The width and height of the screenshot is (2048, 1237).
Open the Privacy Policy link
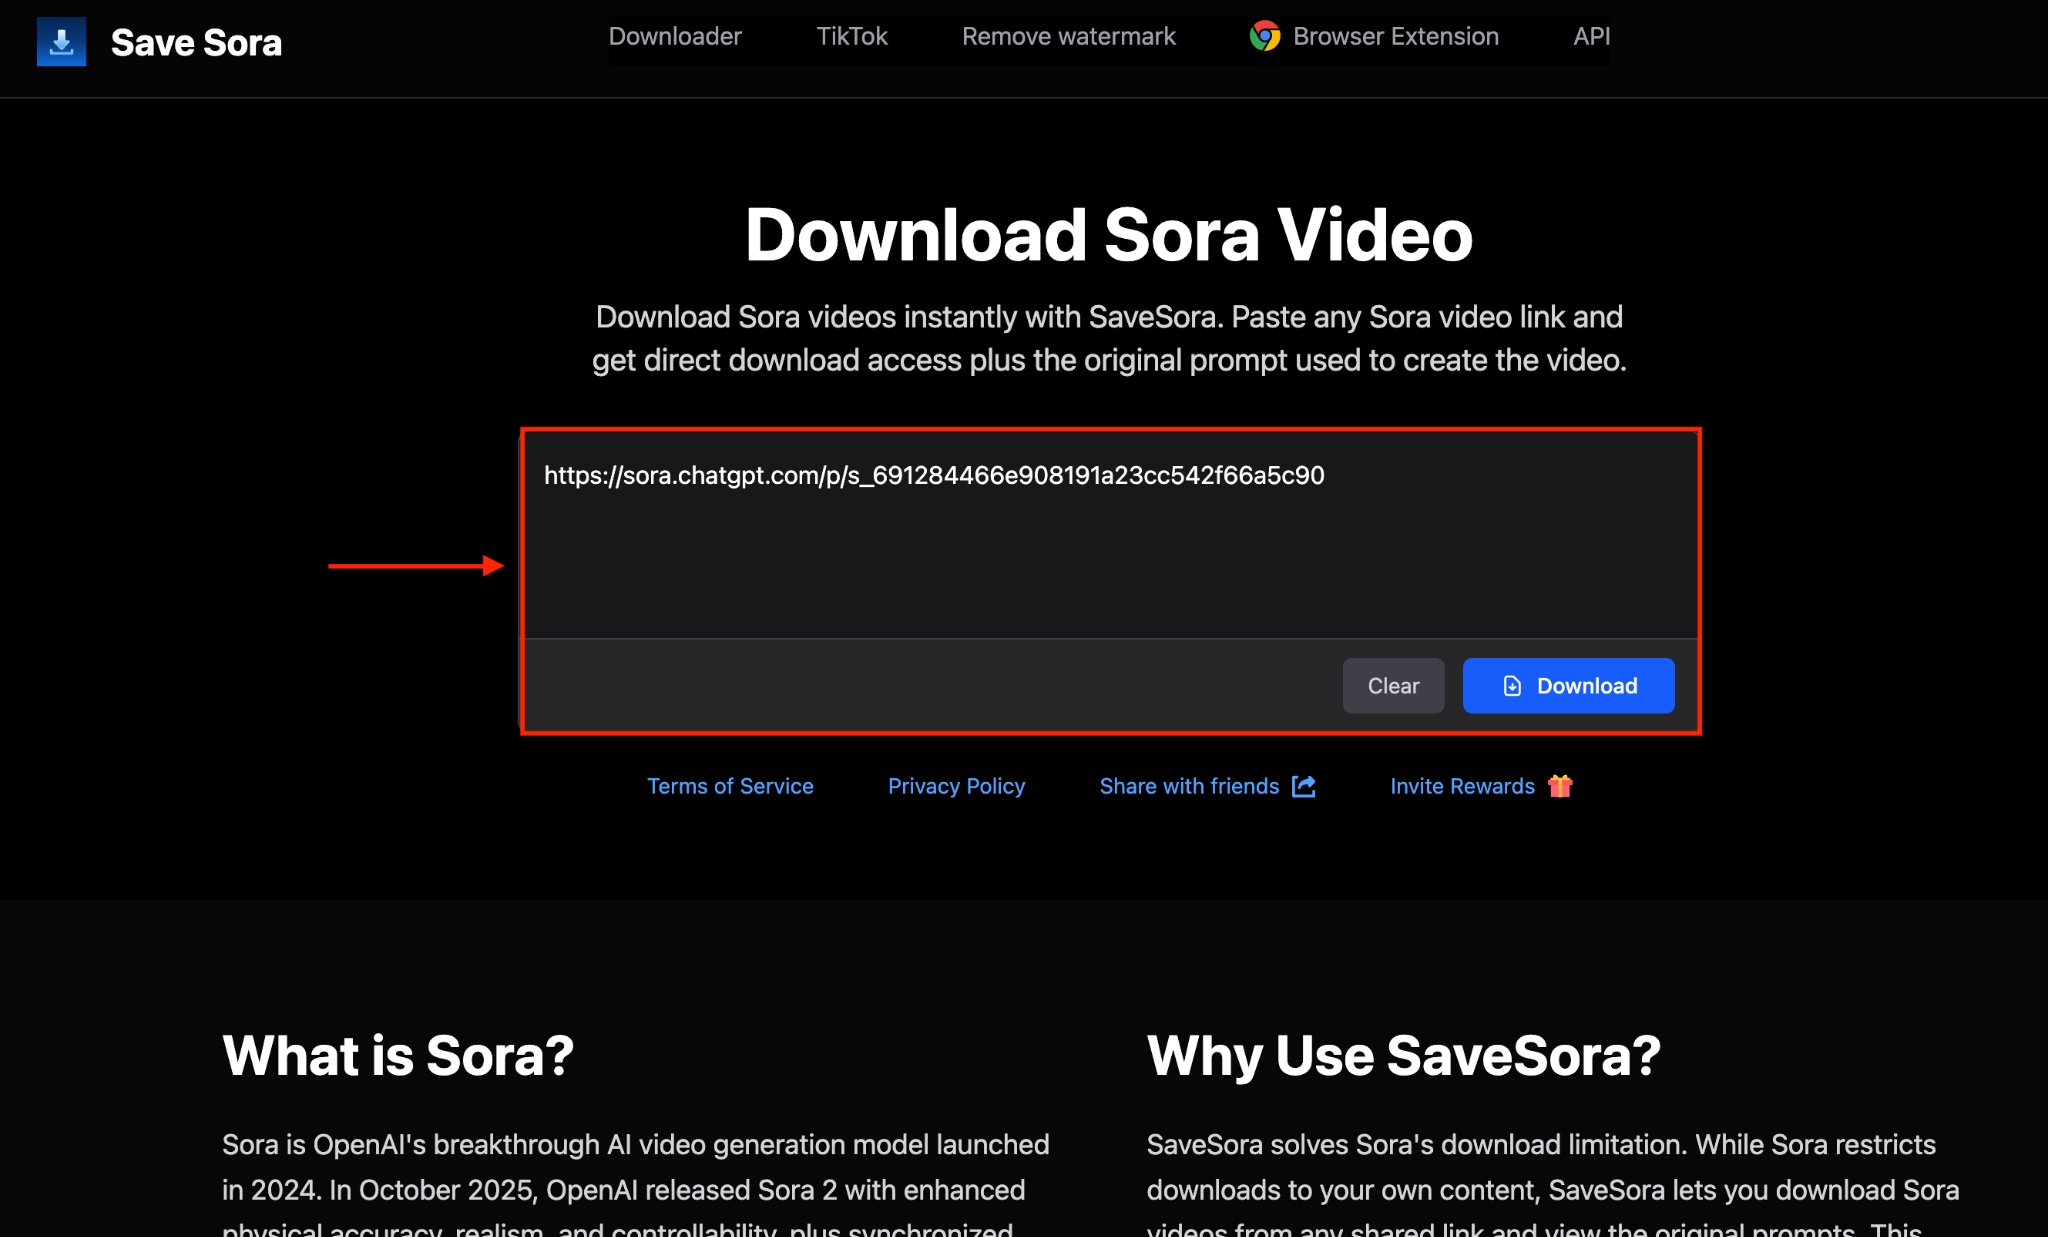tap(956, 787)
